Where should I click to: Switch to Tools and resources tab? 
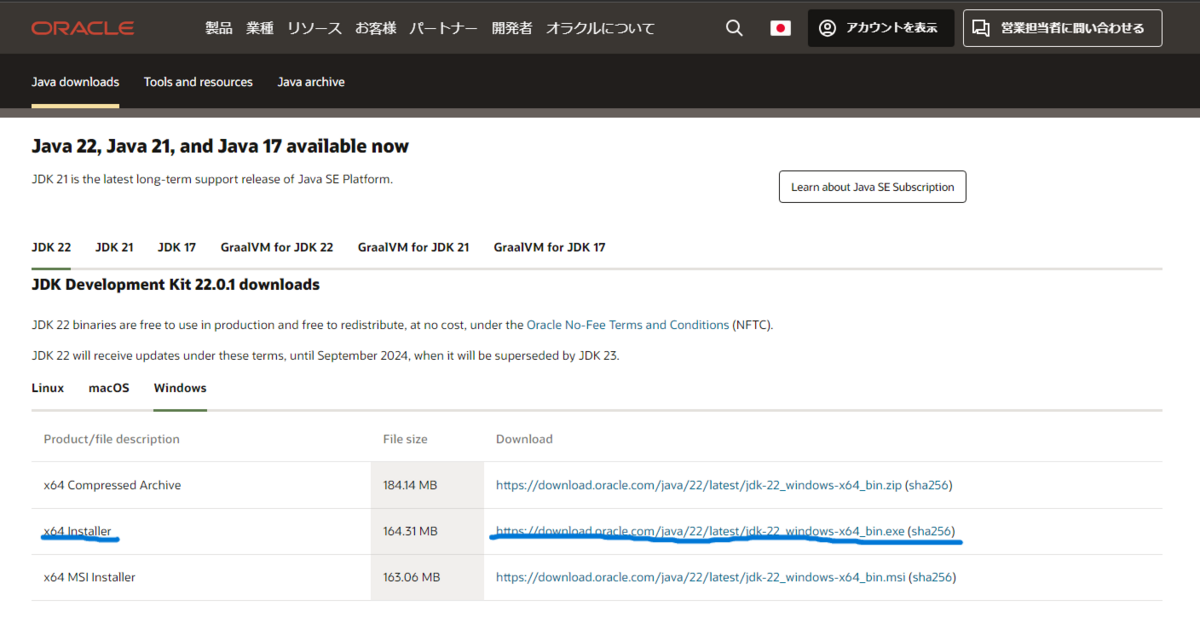click(198, 82)
